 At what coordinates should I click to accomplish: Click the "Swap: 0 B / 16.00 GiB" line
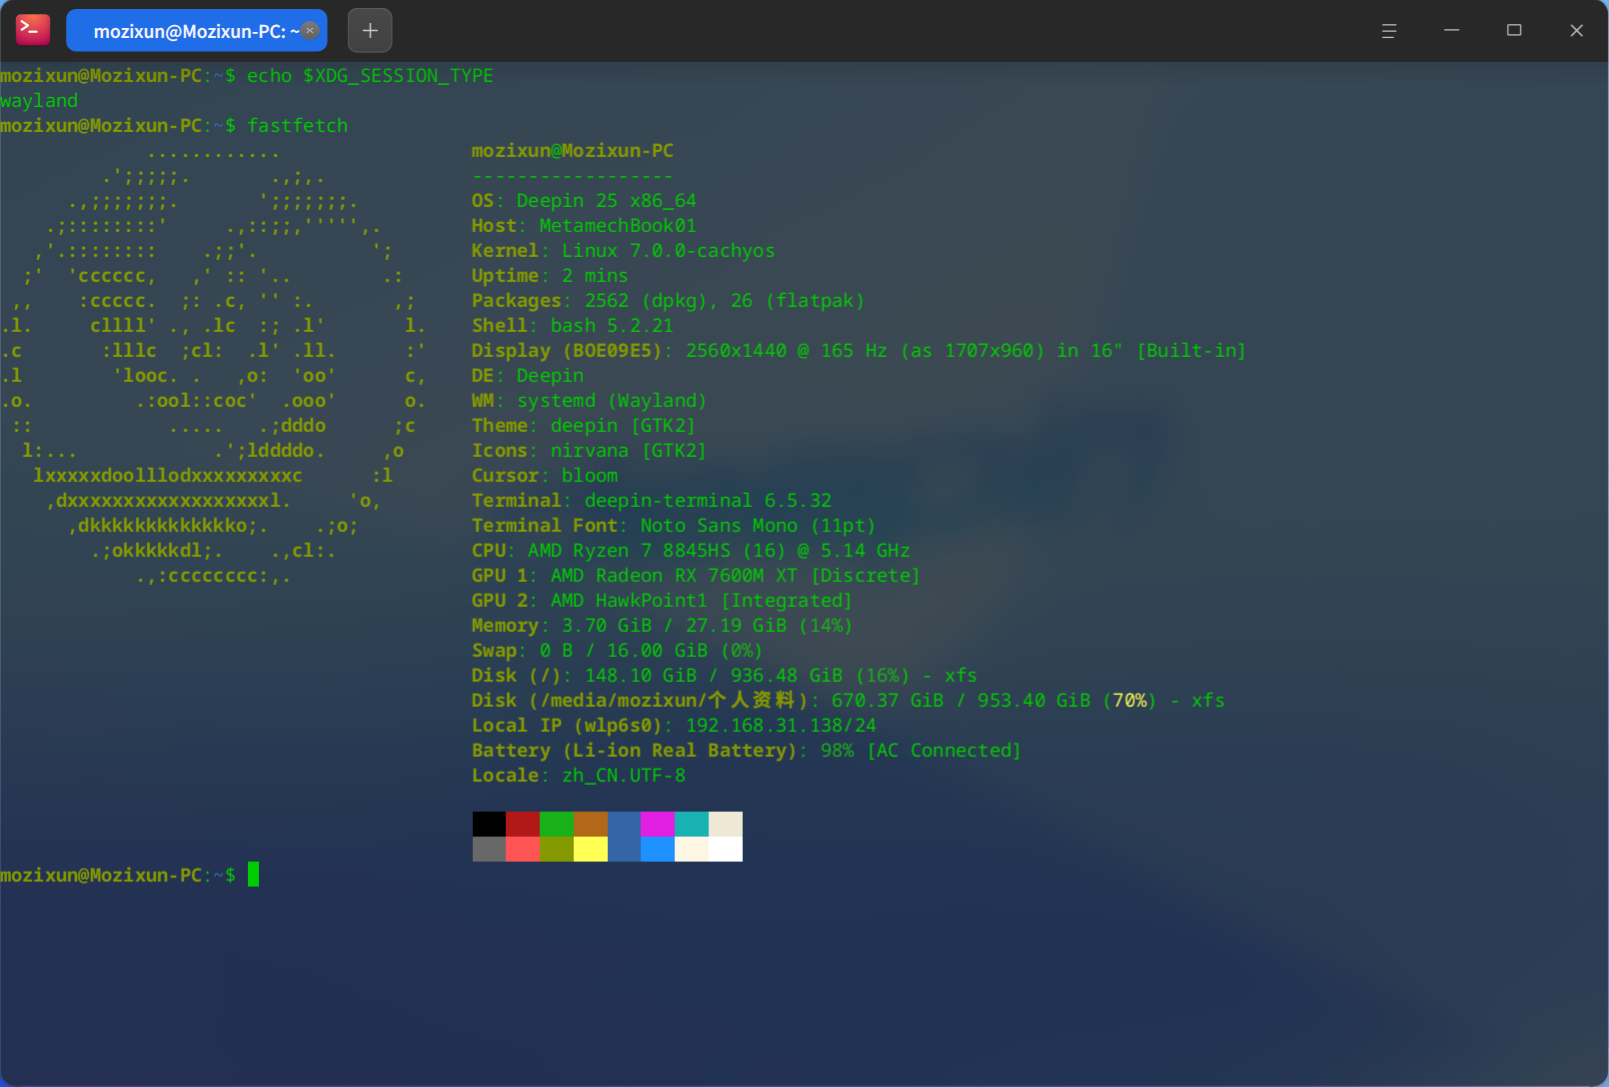click(617, 651)
